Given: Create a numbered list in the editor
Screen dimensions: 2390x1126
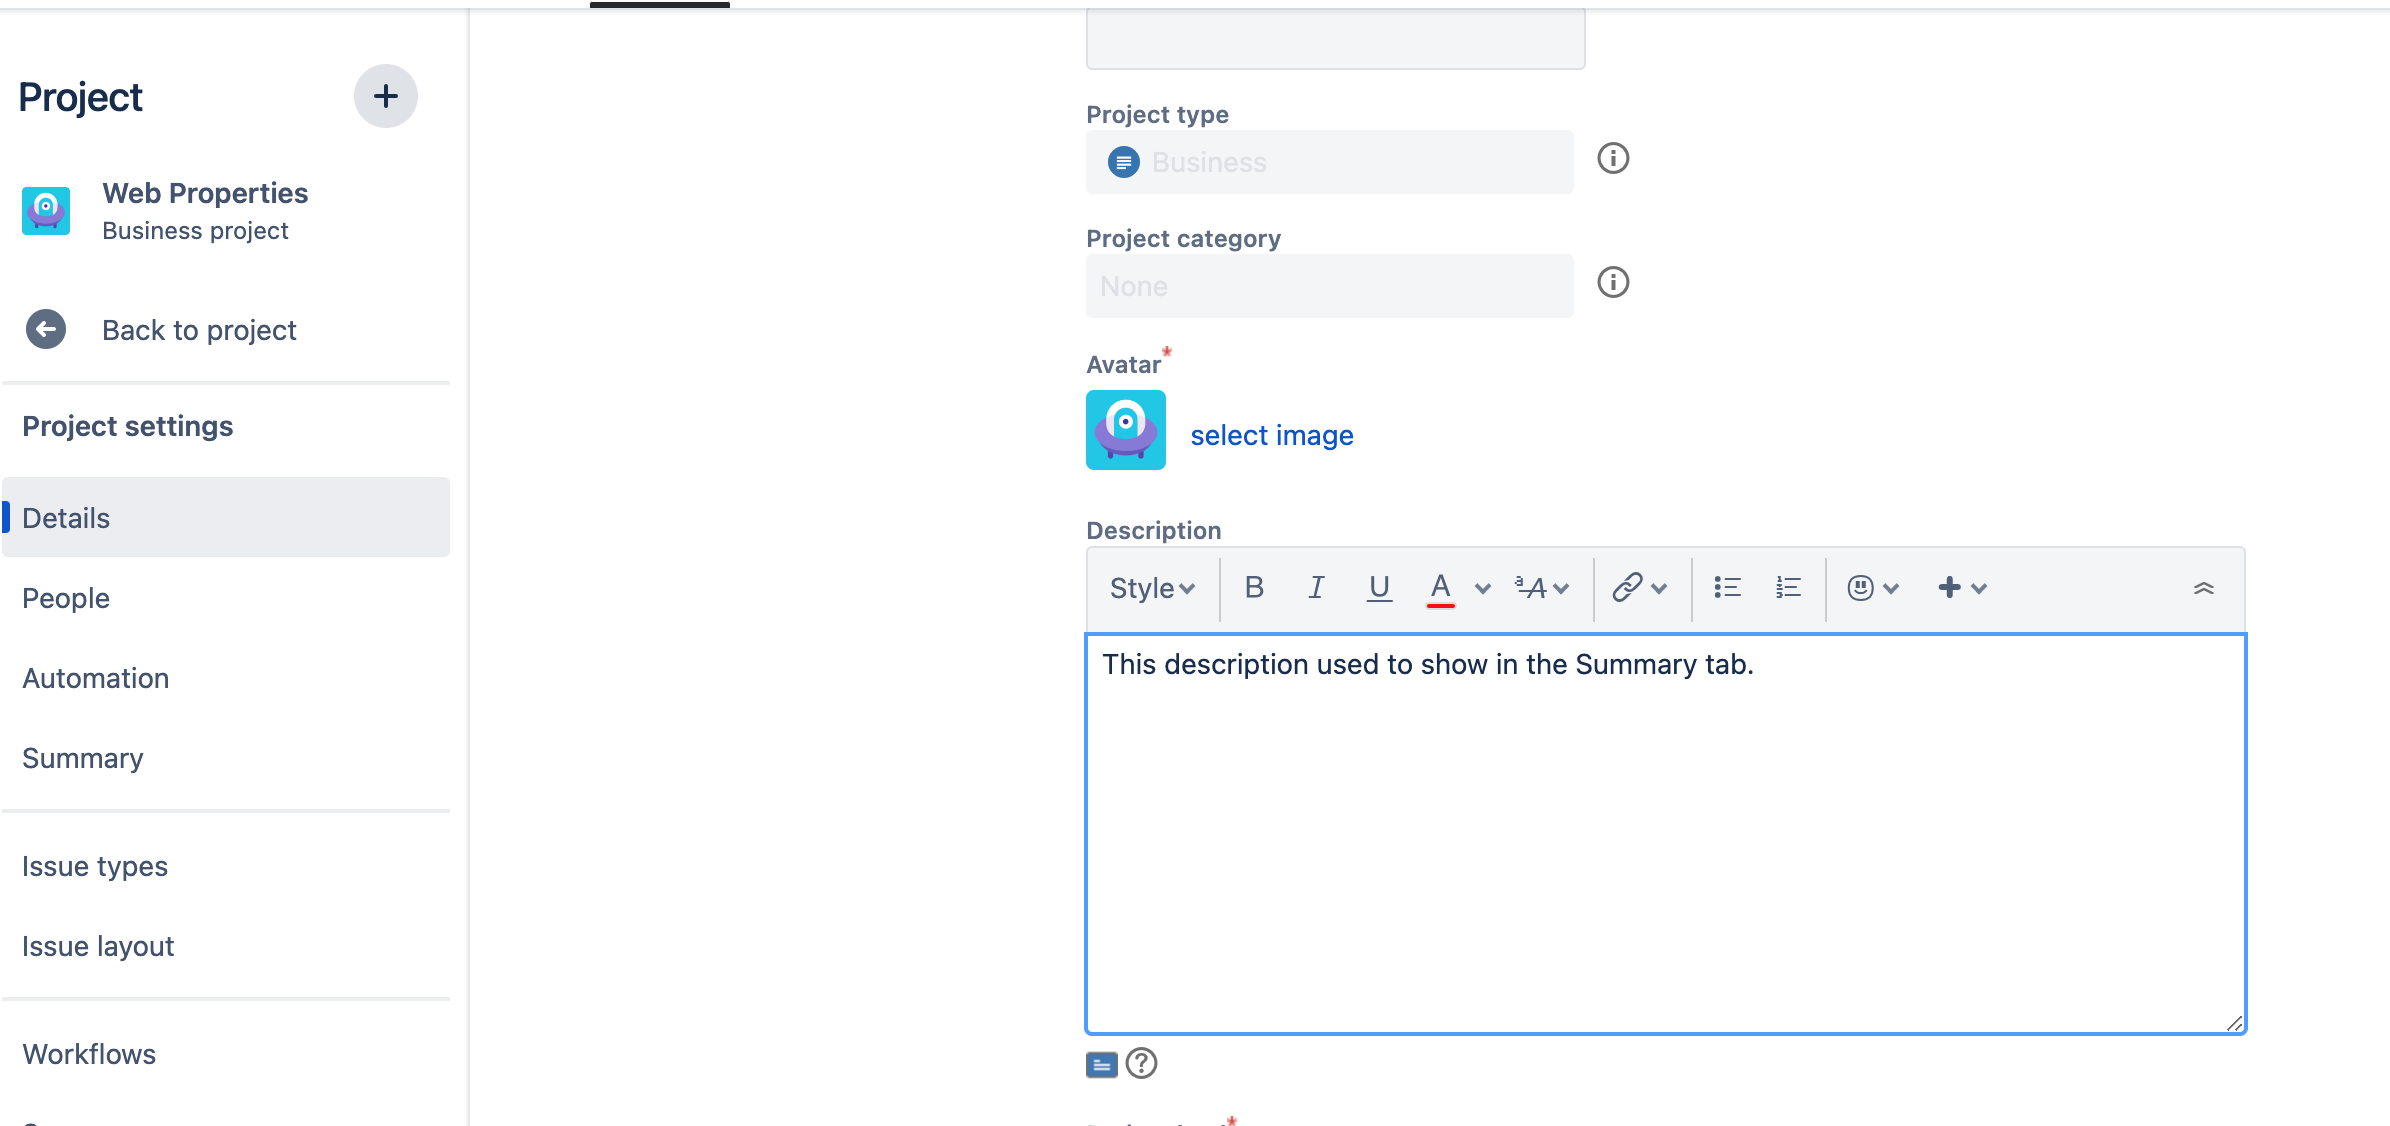Looking at the screenshot, I should coord(1787,588).
